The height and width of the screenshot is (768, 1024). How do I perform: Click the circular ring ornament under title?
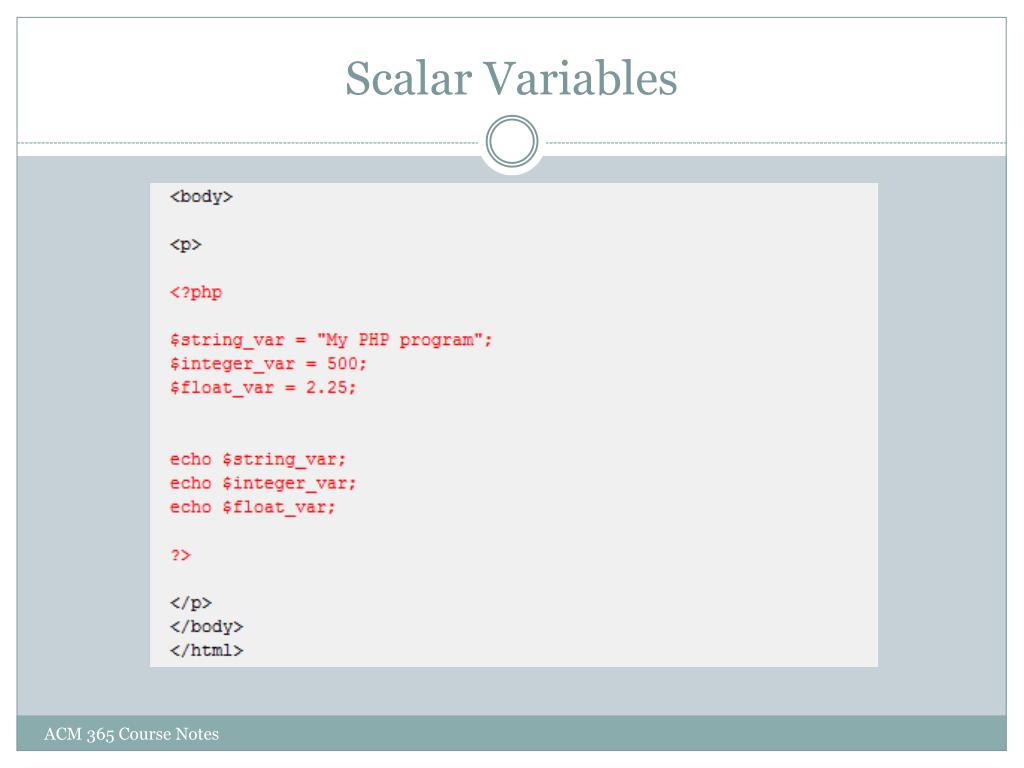coord(512,142)
